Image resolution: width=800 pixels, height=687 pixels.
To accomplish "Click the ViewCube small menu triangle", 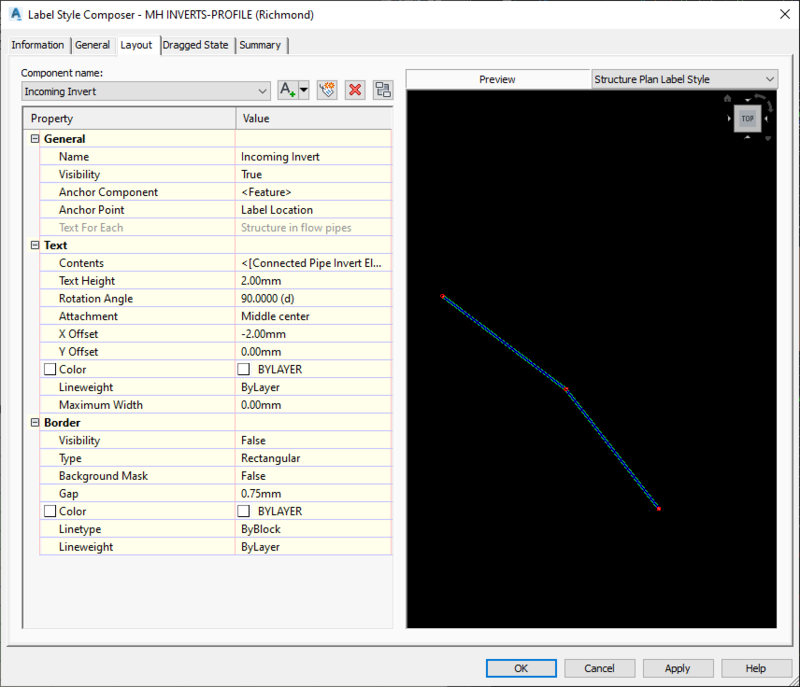I will point(768,138).
